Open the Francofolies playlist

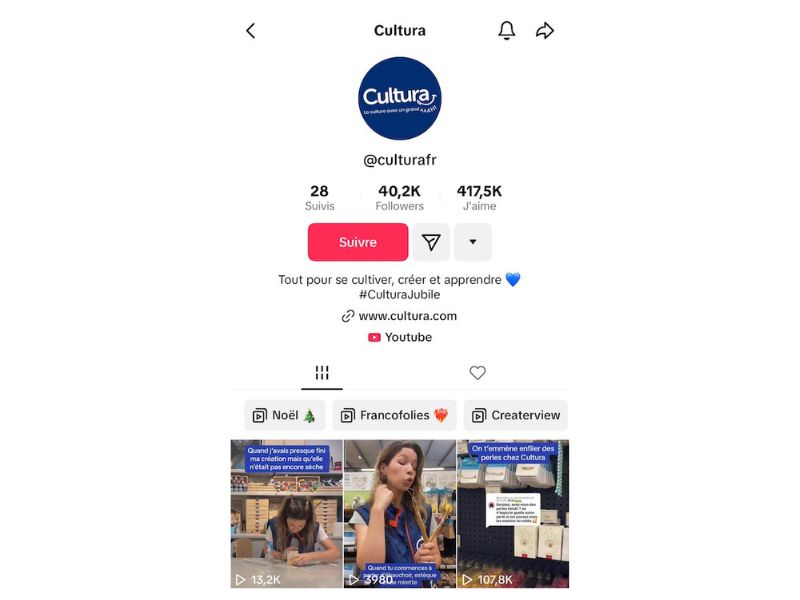point(394,415)
